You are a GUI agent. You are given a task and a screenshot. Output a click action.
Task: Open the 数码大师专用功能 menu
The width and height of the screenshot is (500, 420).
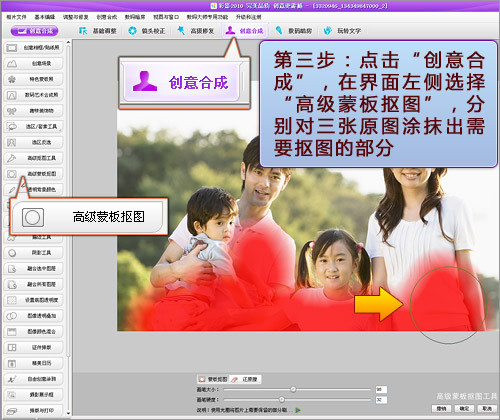[x=207, y=17]
